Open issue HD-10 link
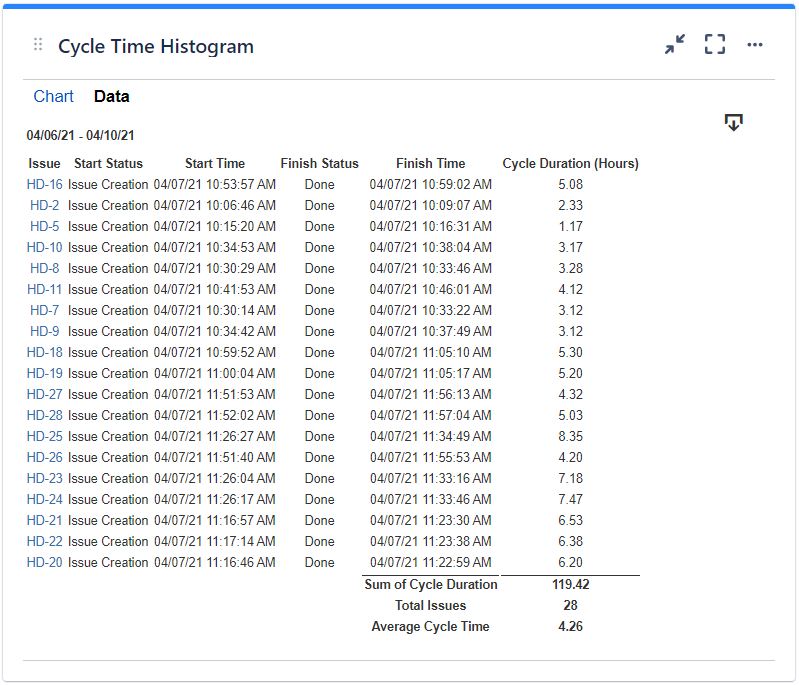Image resolution: width=799 pixels, height=685 pixels. pyautogui.click(x=44, y=247)
